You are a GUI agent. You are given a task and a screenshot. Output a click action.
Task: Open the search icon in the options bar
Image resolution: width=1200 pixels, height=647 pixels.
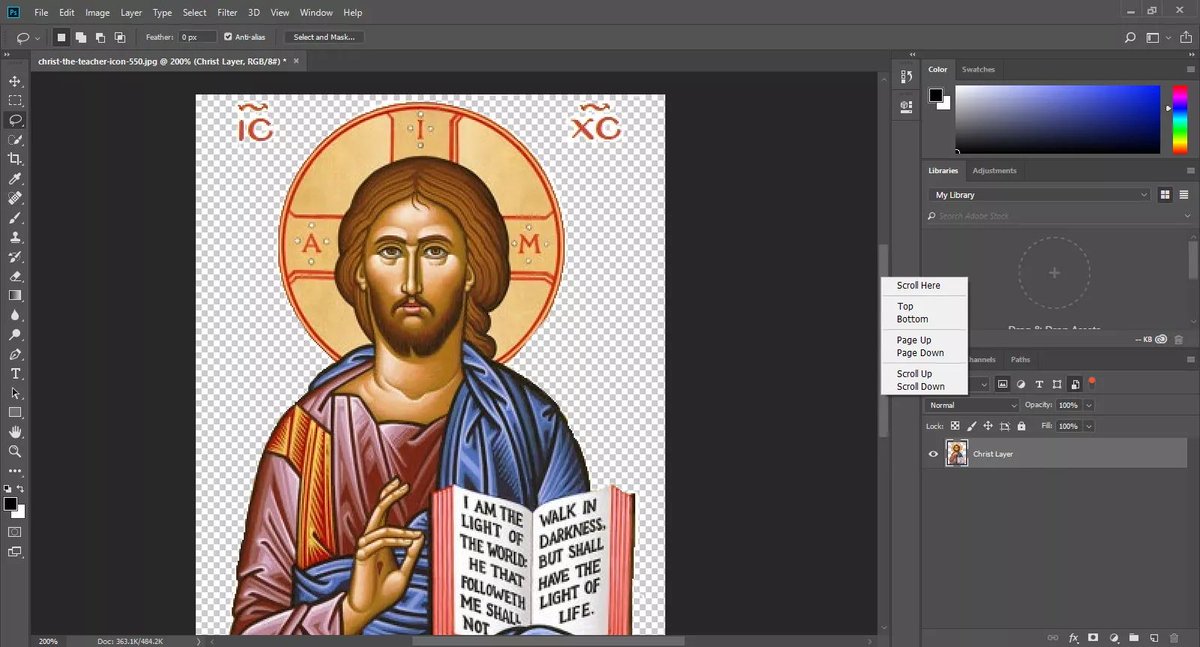1130,38
